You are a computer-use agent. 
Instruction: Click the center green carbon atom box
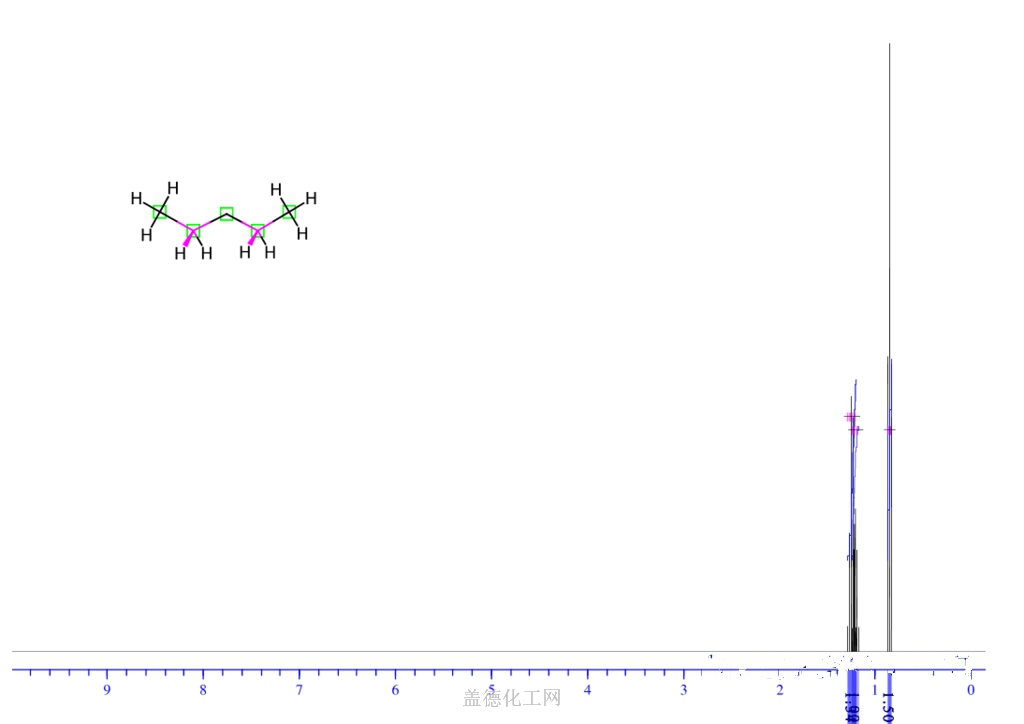227,213
